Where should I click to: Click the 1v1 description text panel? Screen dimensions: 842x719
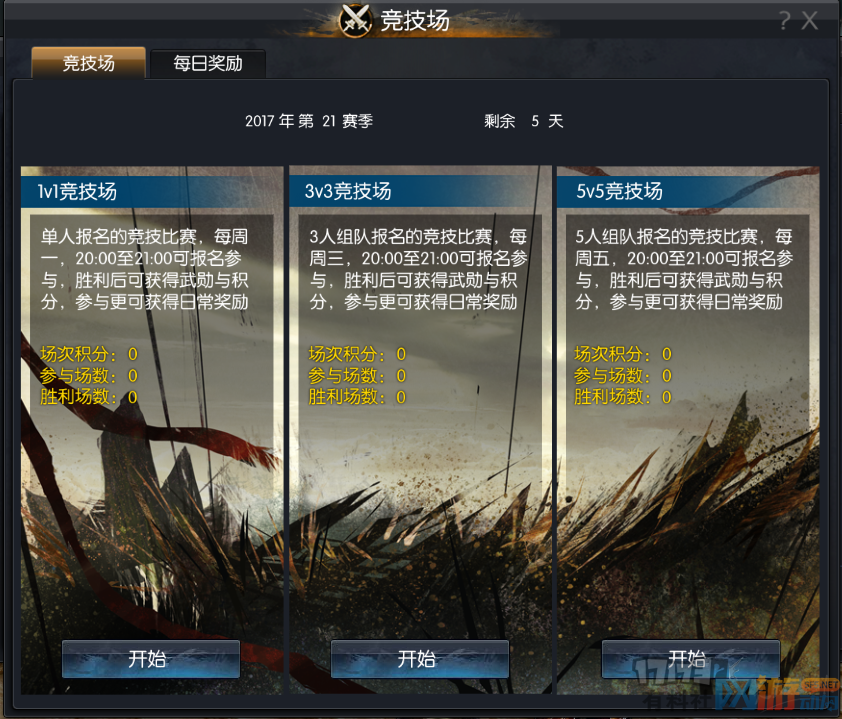click(145, 269)
